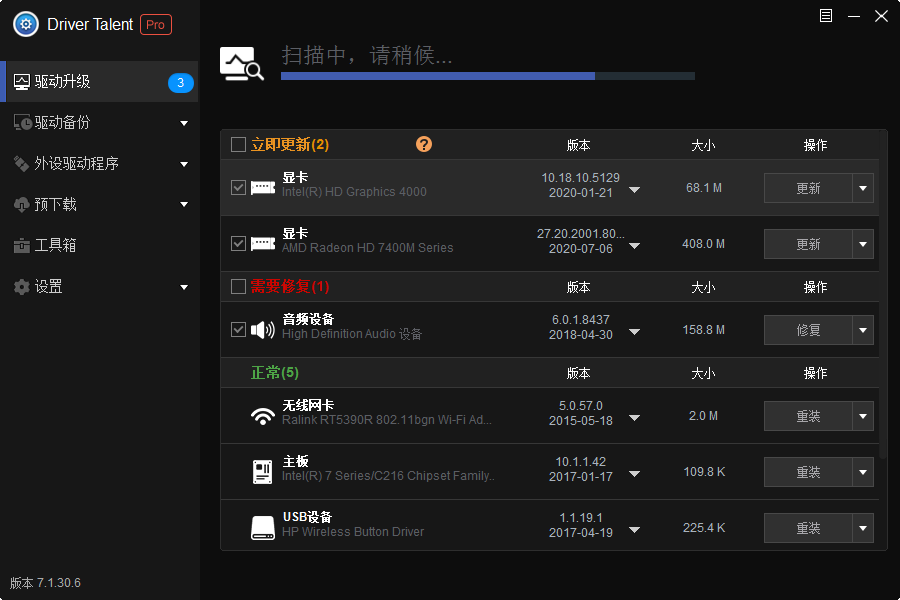900x600 pixels.
Task: Toggle the 需要修复(1) select-all checkbox
Action: [238, 286]
